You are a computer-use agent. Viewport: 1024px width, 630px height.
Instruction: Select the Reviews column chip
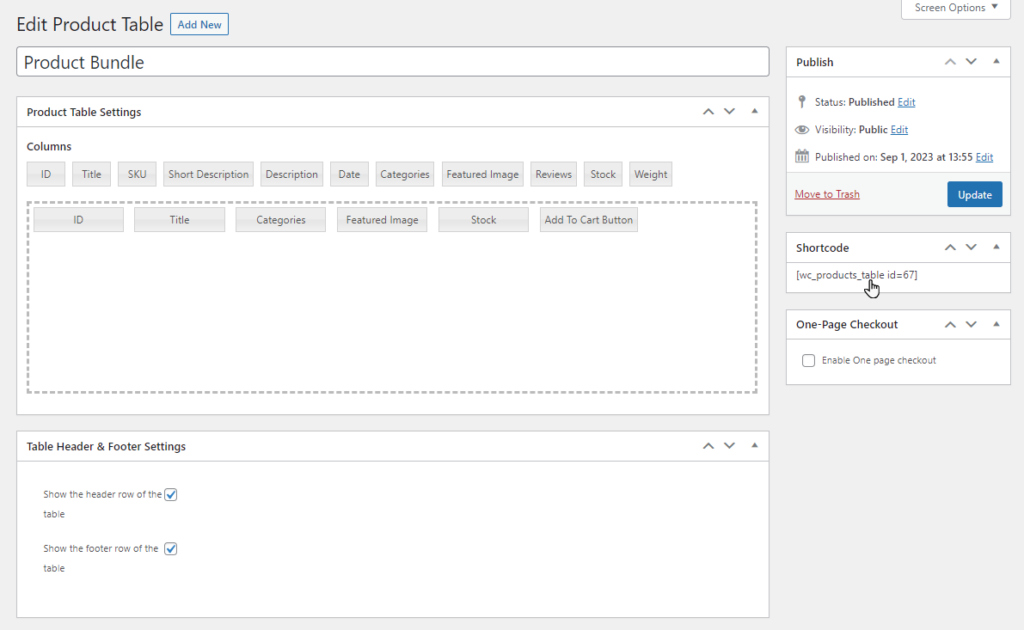553,174
